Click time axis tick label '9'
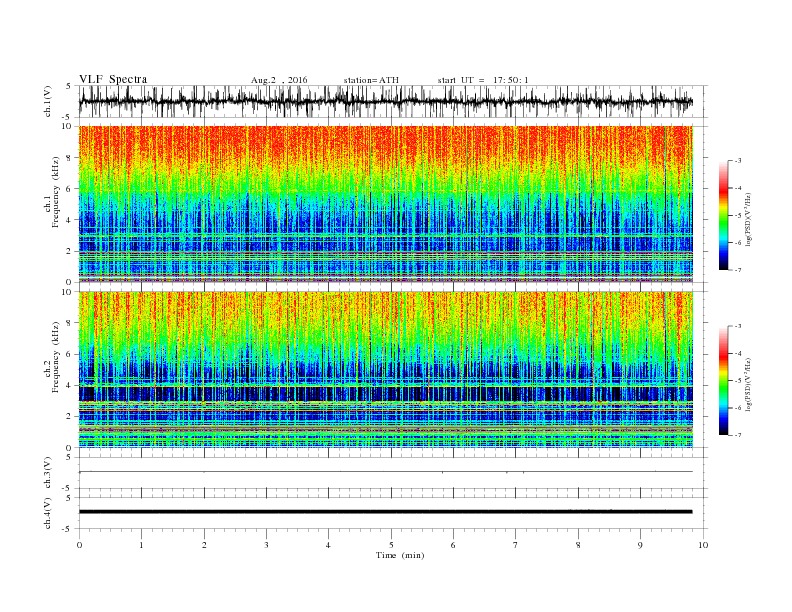 coord(640,545)
